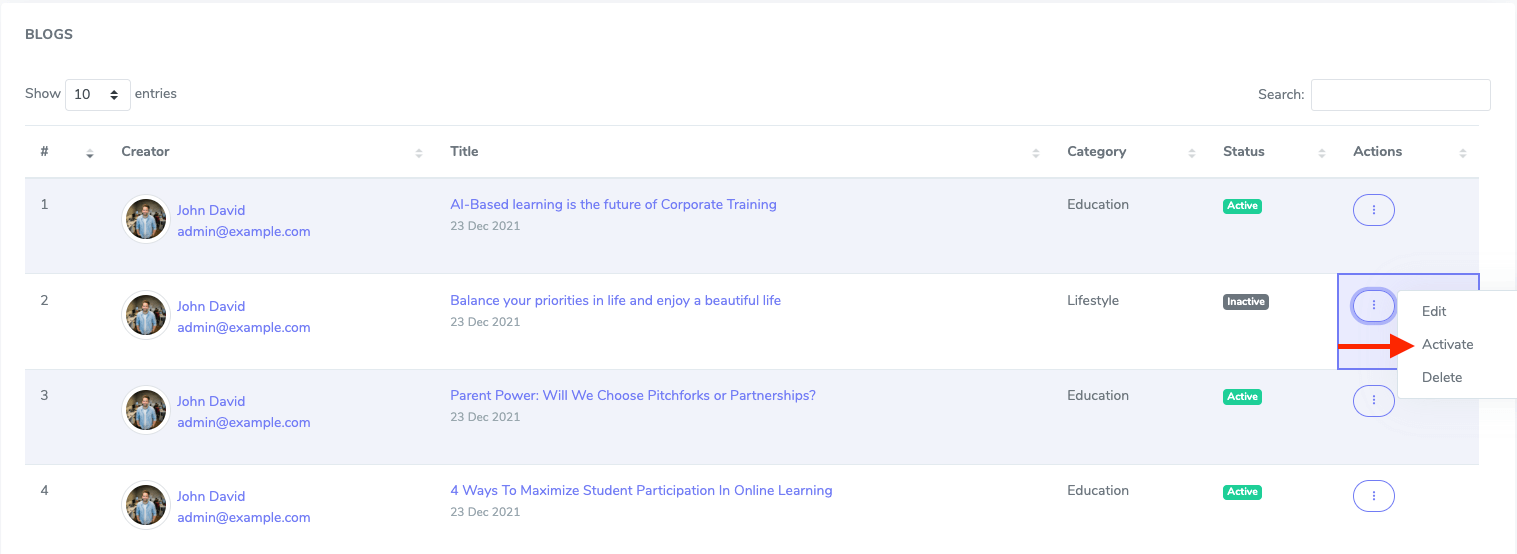The width and height of the screenshot is (1517, 554).
Task: Open '4 Ways To Maximize Student Participation' link
Action: [x=641, y=491]
